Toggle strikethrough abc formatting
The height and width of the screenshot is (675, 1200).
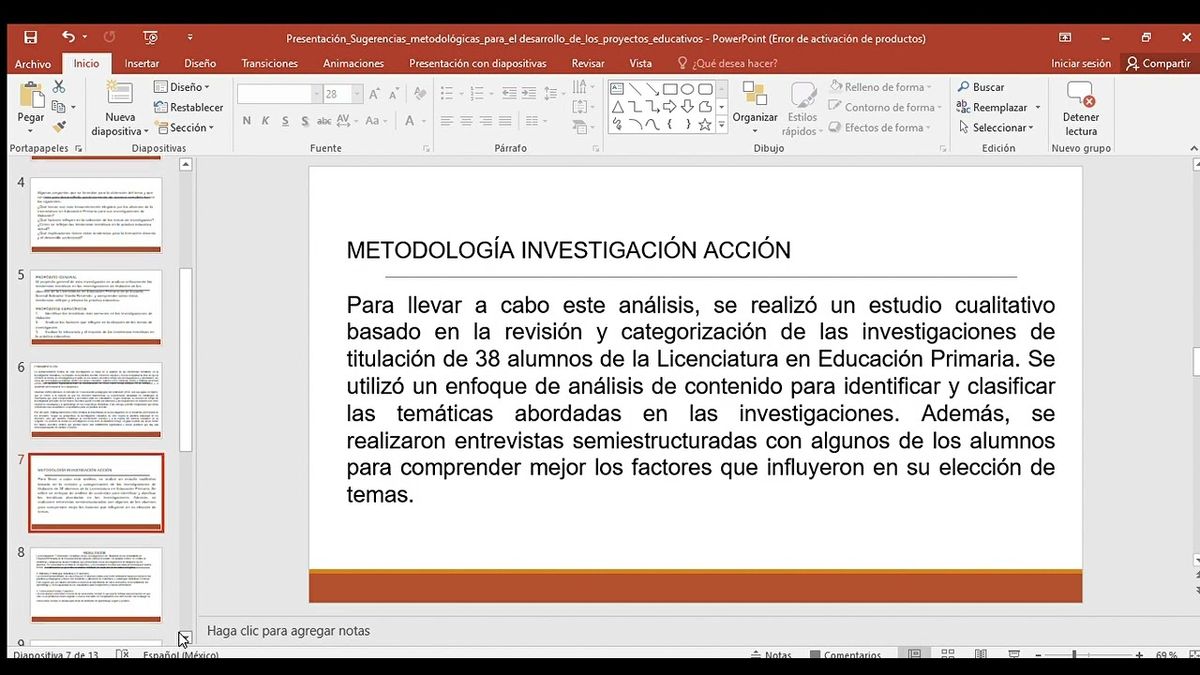coord(324,121)
